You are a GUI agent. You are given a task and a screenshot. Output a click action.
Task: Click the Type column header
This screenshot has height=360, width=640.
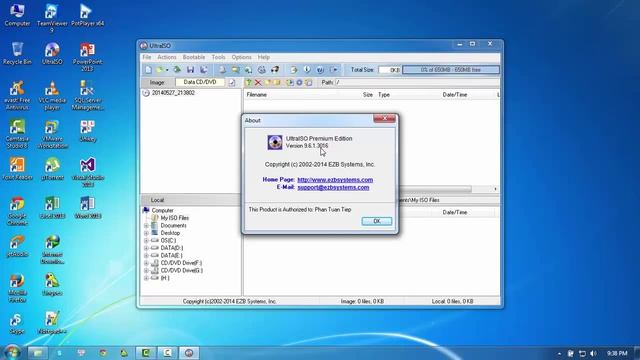(384, 95)
